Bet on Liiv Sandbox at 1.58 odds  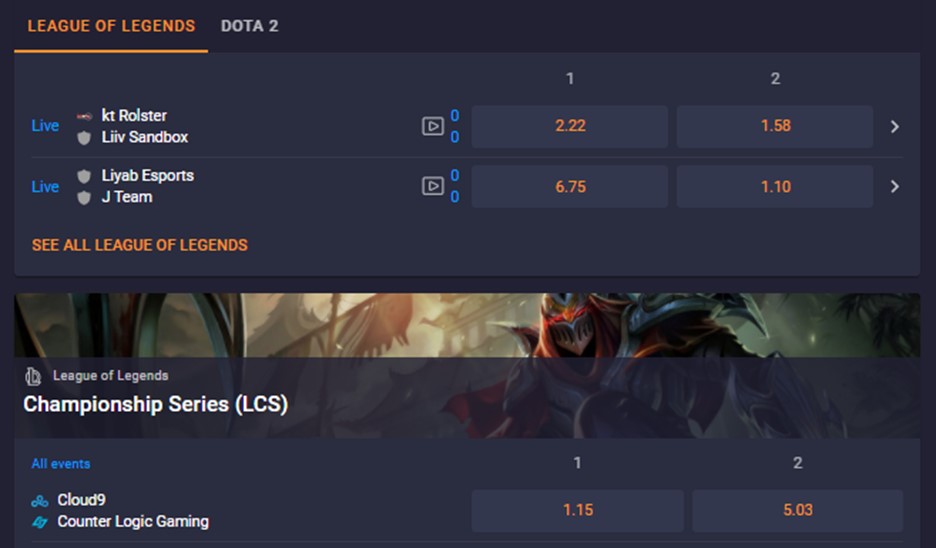pos(775,127)
